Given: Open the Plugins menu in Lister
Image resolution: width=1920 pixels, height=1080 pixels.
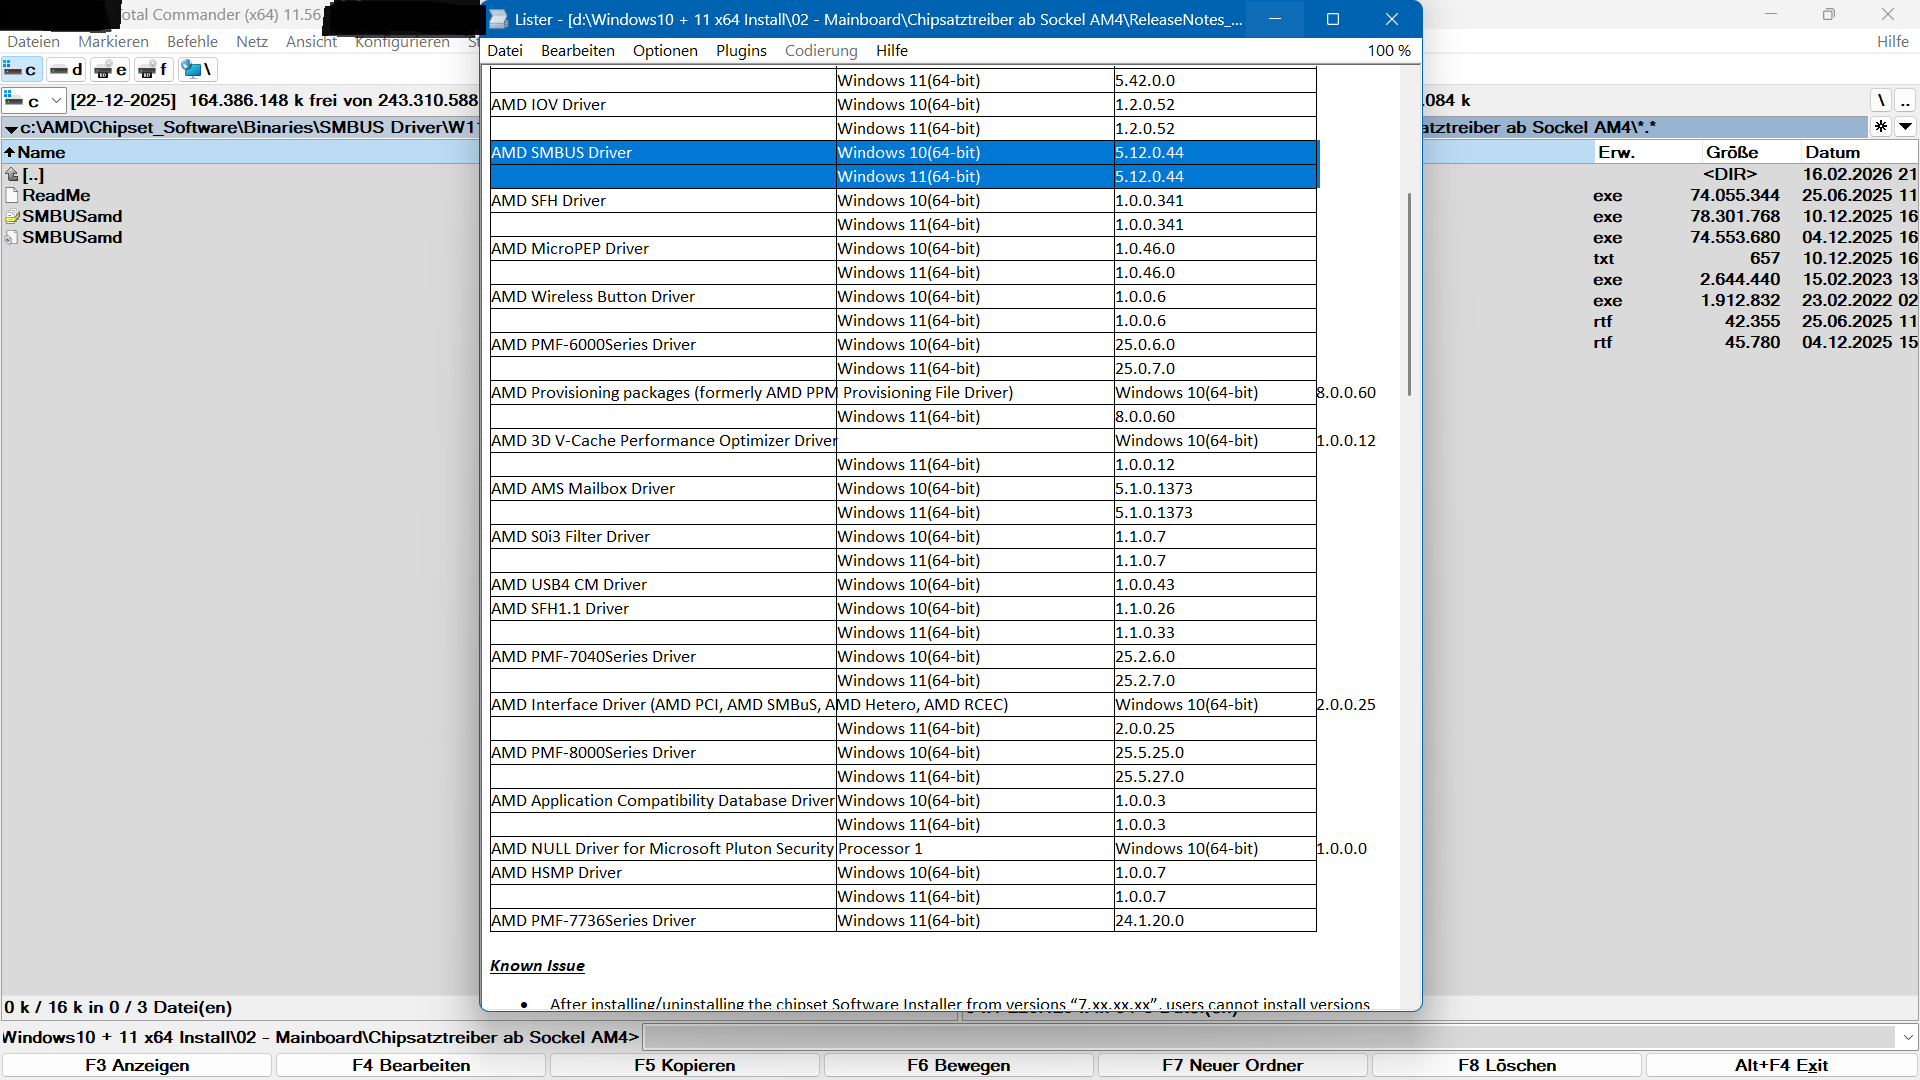Looking at the screenshot, I should pos(741,50).
